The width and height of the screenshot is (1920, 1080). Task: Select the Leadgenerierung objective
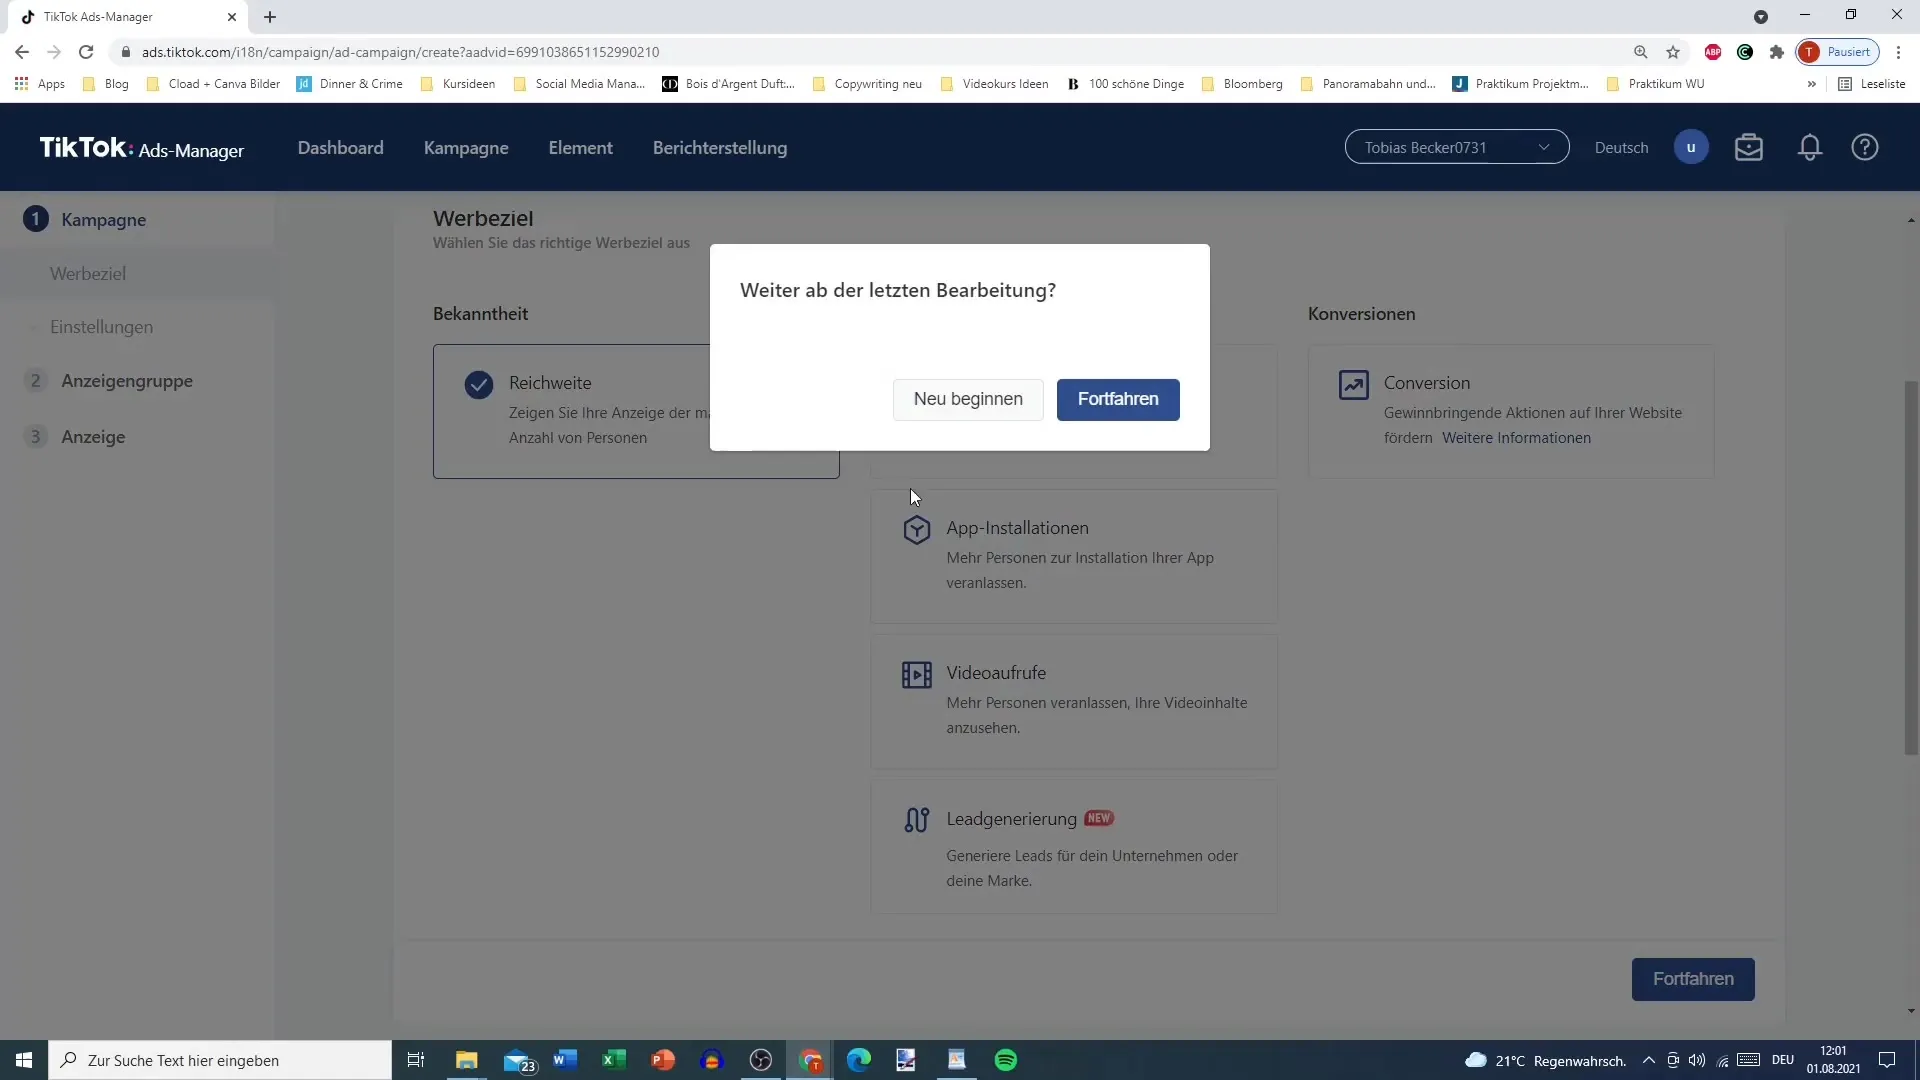pyautogui.click(x=1074, y=847)
